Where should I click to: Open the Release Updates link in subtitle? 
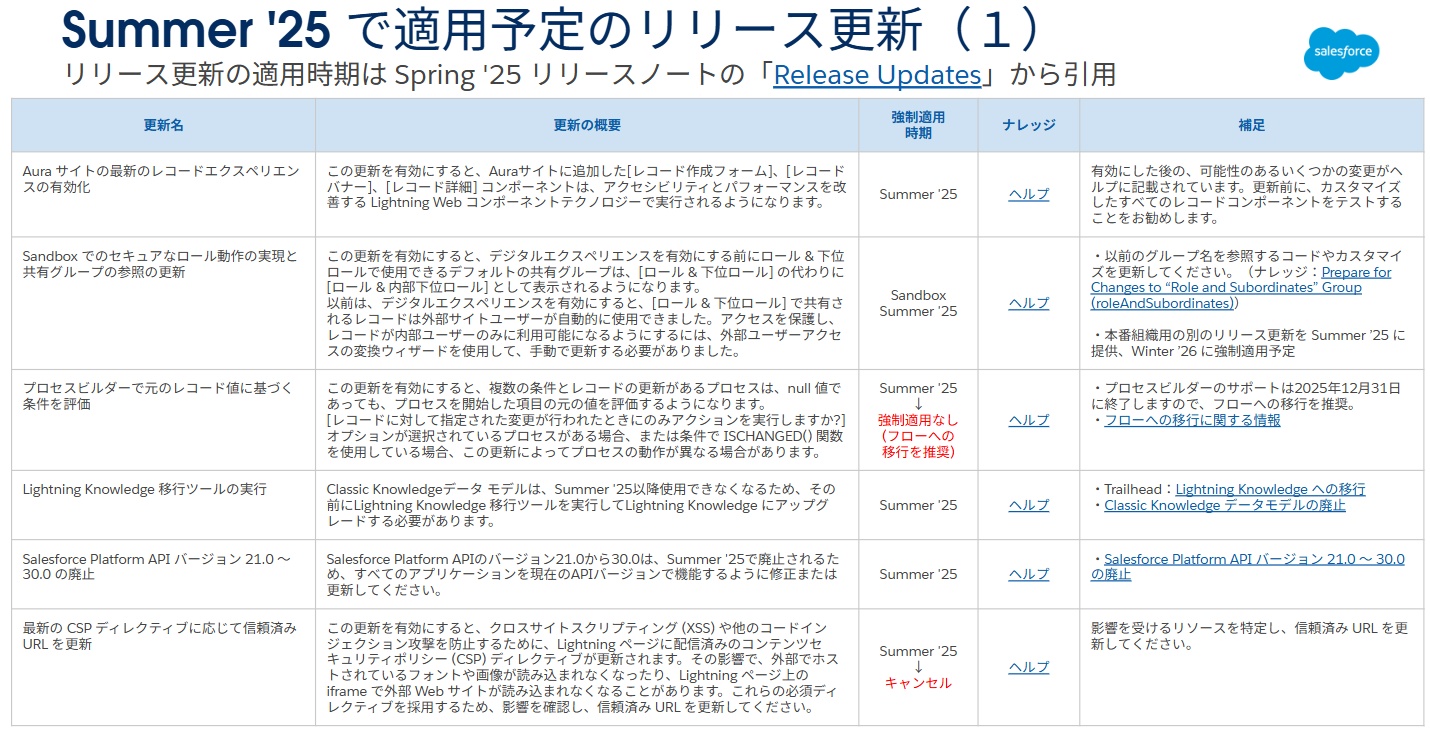click(x=877, y=75)
